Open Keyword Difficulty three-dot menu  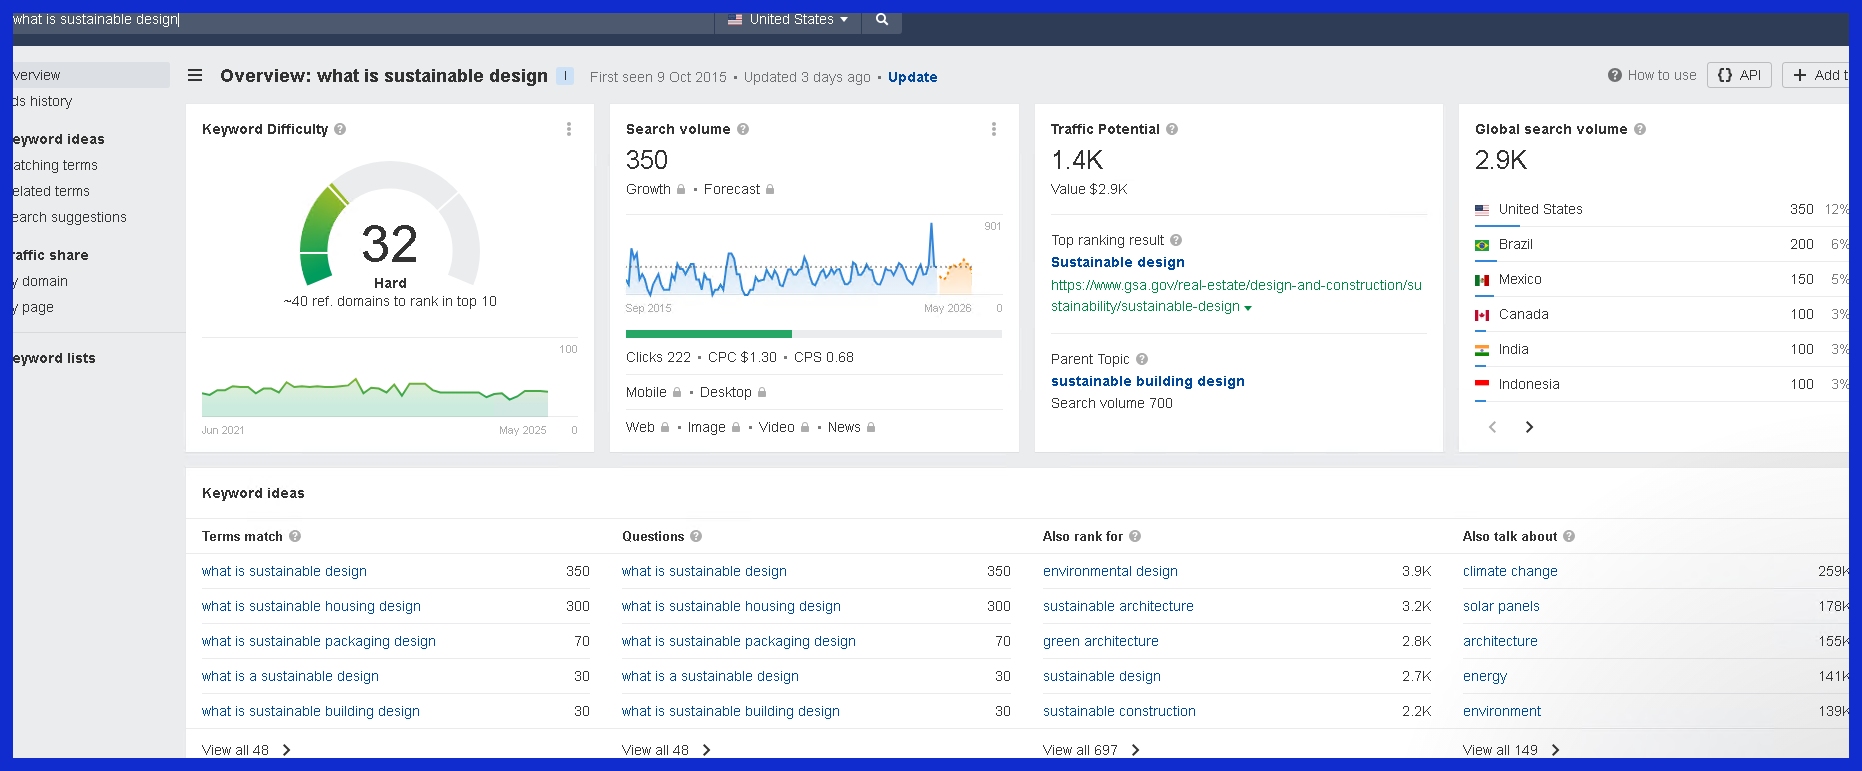569,129
